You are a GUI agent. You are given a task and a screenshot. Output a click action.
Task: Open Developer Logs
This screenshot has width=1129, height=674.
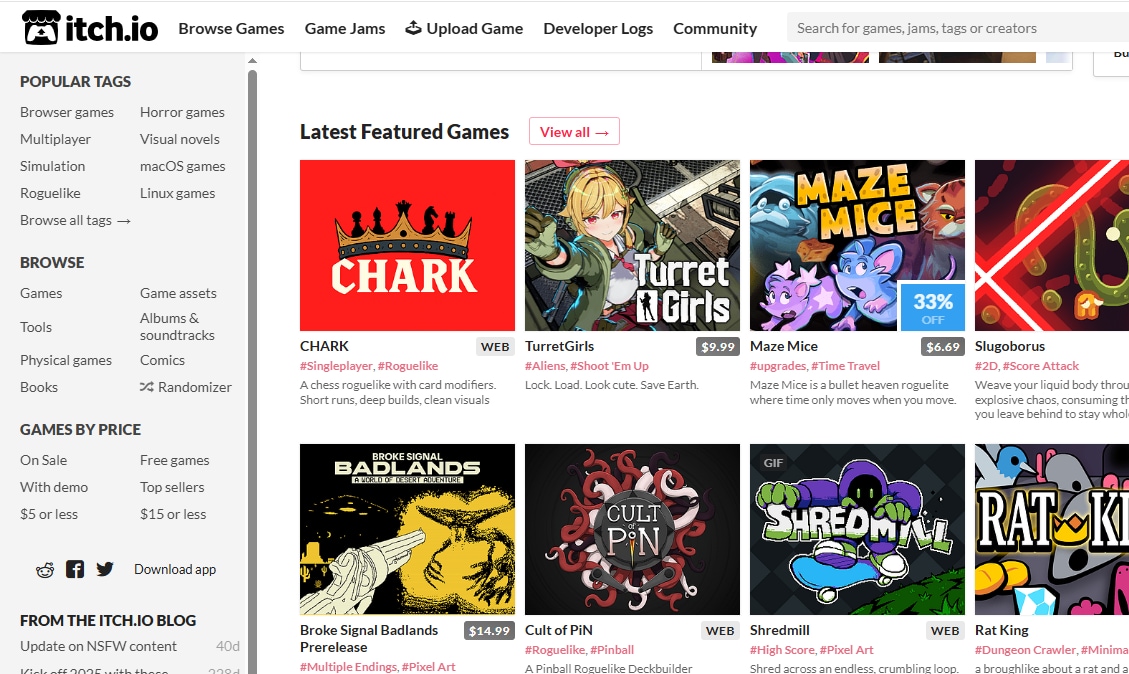coord(598,29)
